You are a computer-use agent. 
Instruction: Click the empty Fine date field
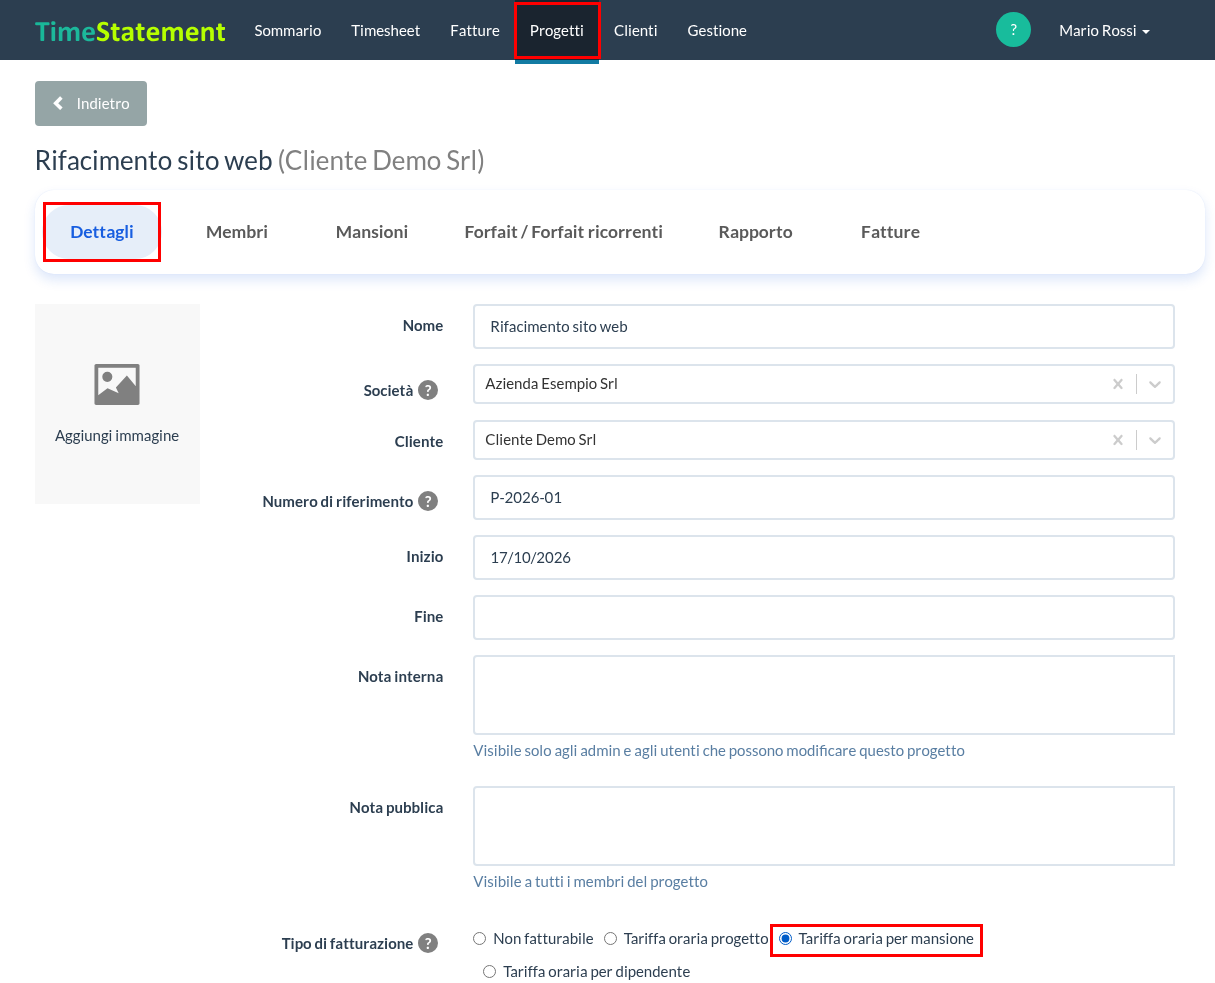824,618
